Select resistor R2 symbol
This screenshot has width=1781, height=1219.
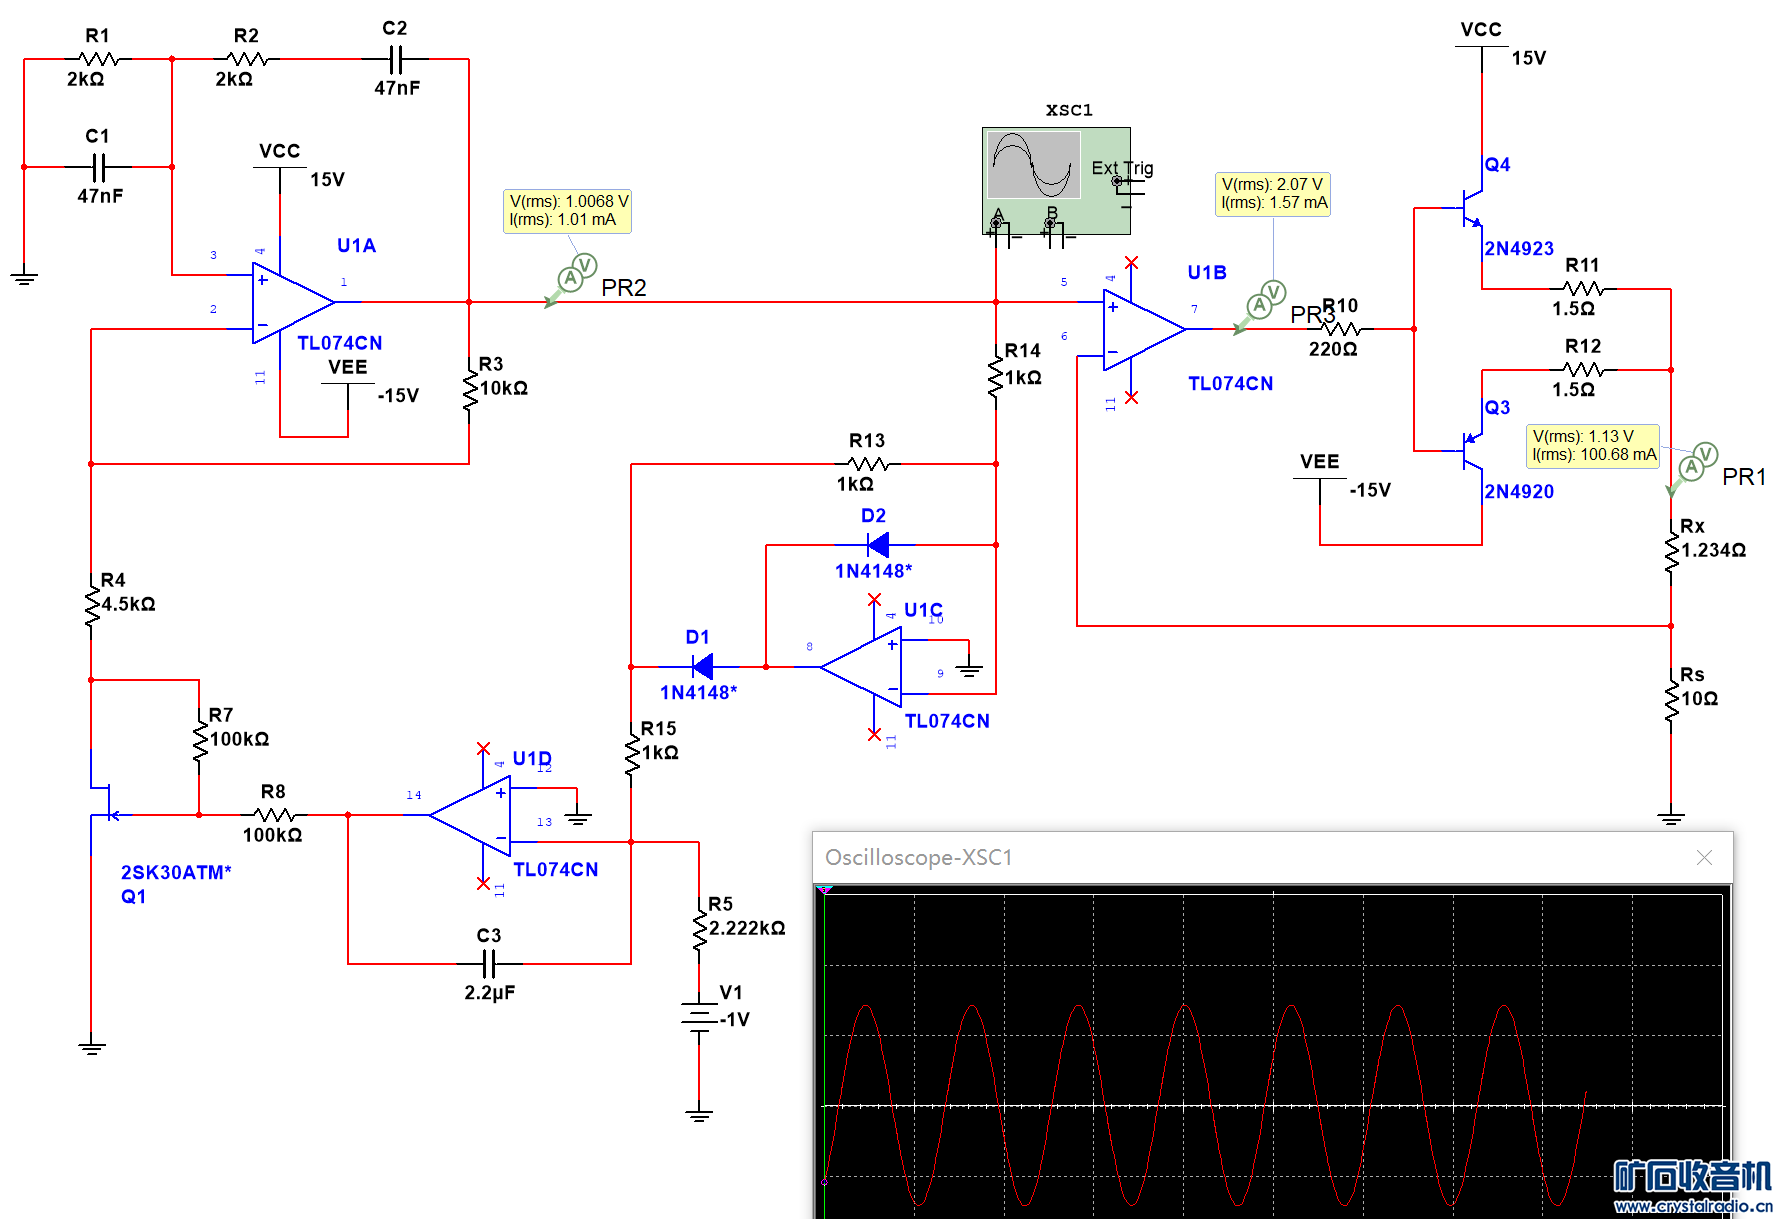pos(246,60)
